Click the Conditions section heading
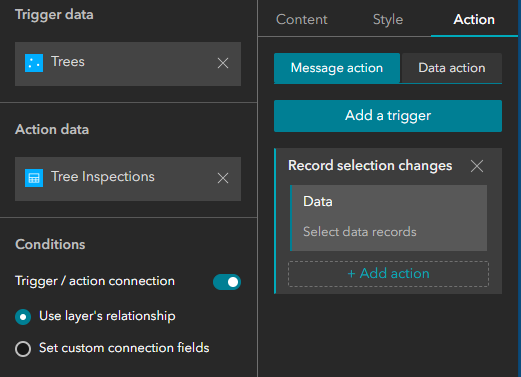The height and width of the screenshot is (377, 521). pyautogui.click(x=50, y=244)
